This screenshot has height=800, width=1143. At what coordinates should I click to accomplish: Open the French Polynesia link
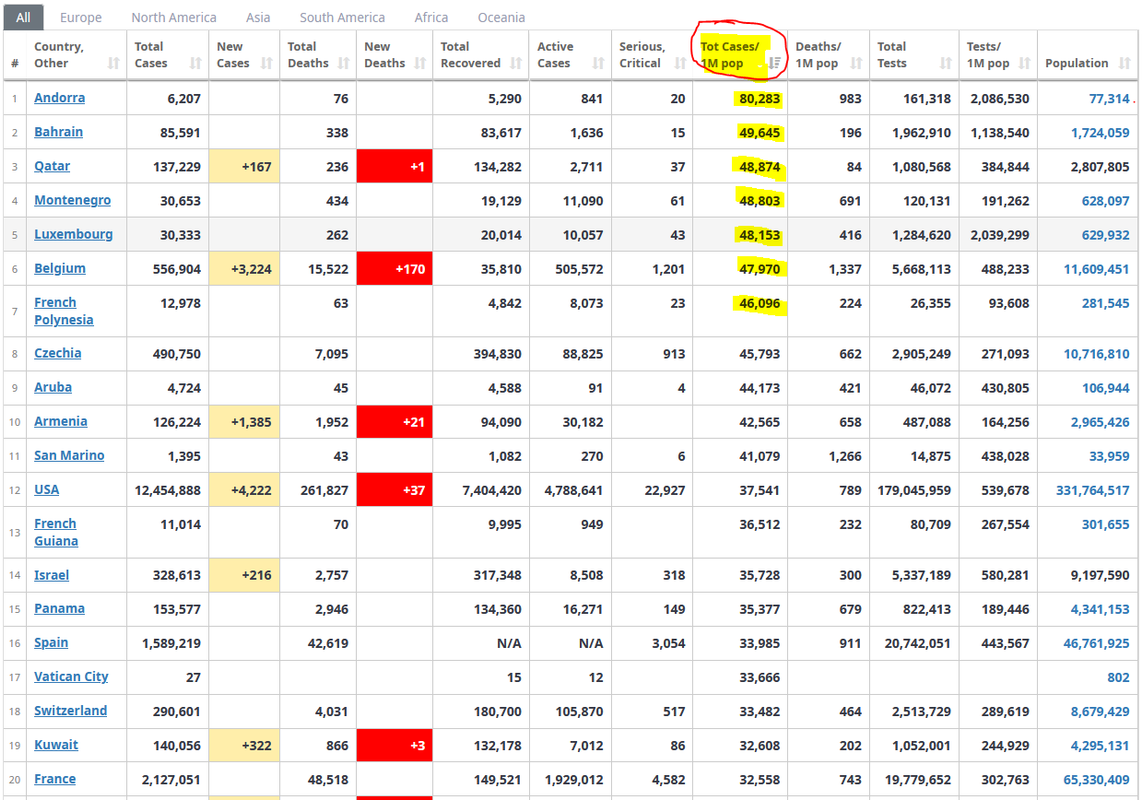[63, 311]
